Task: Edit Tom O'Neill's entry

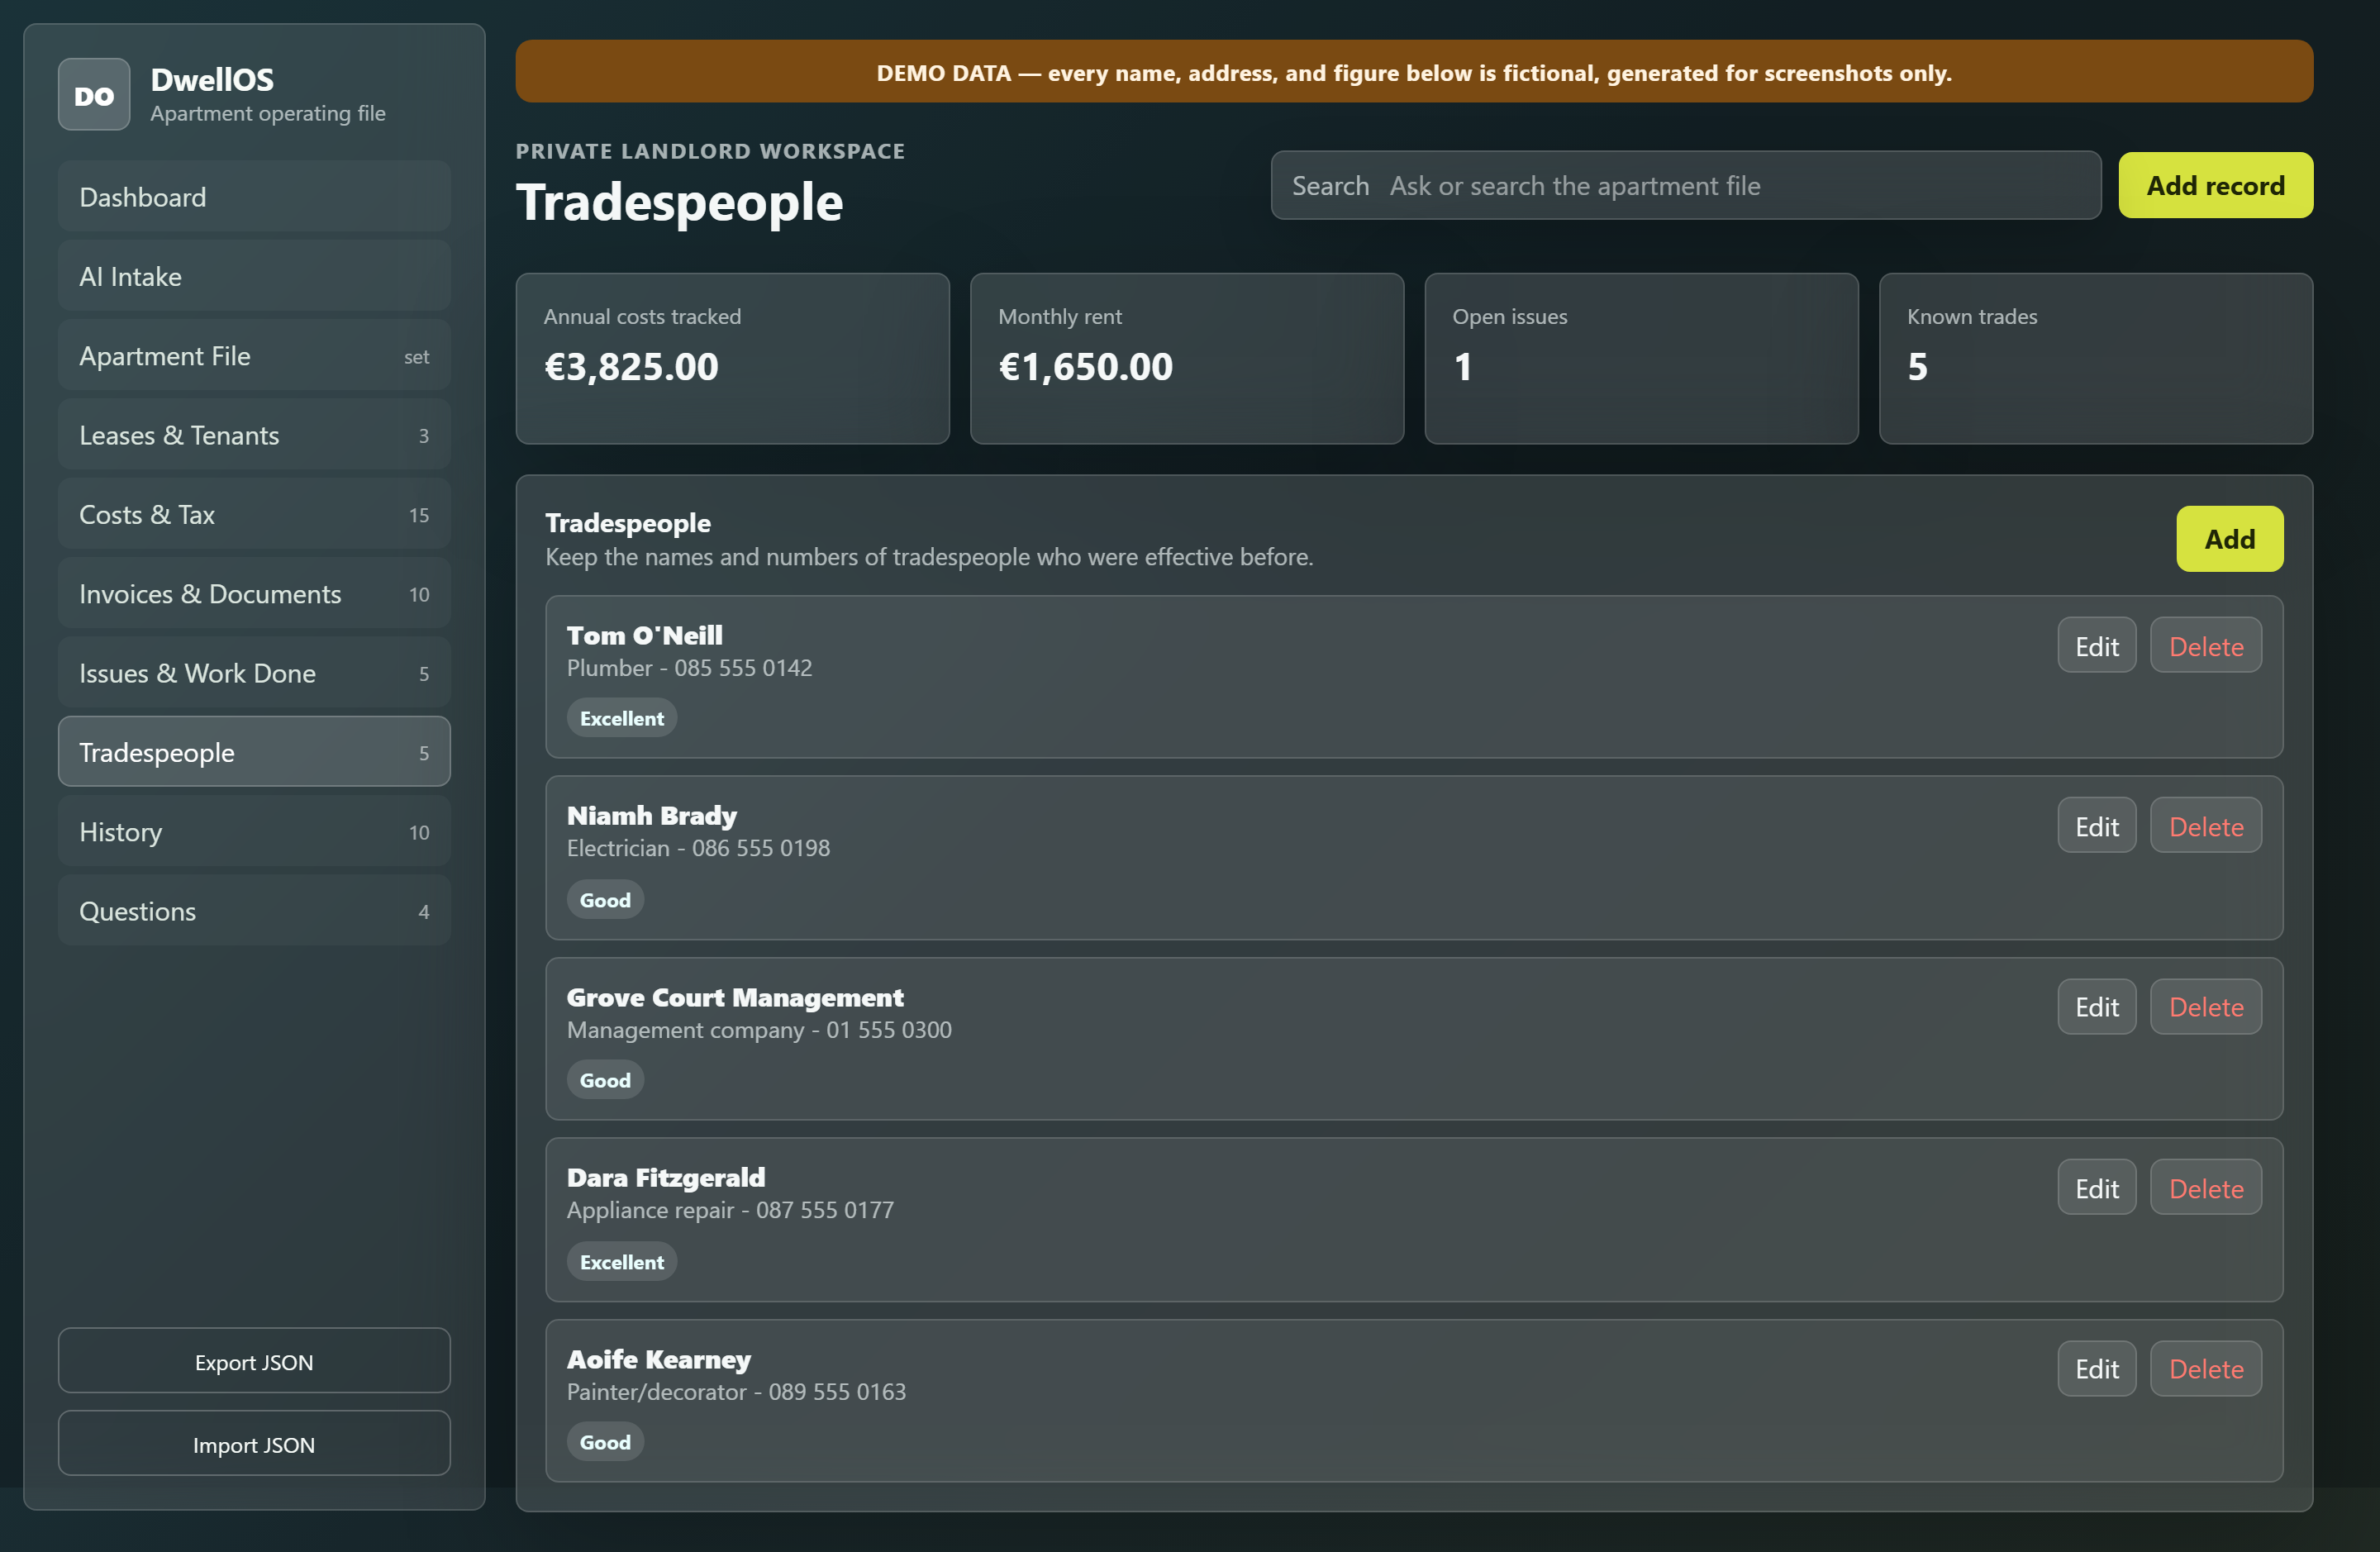Action: pos(2097,646)
